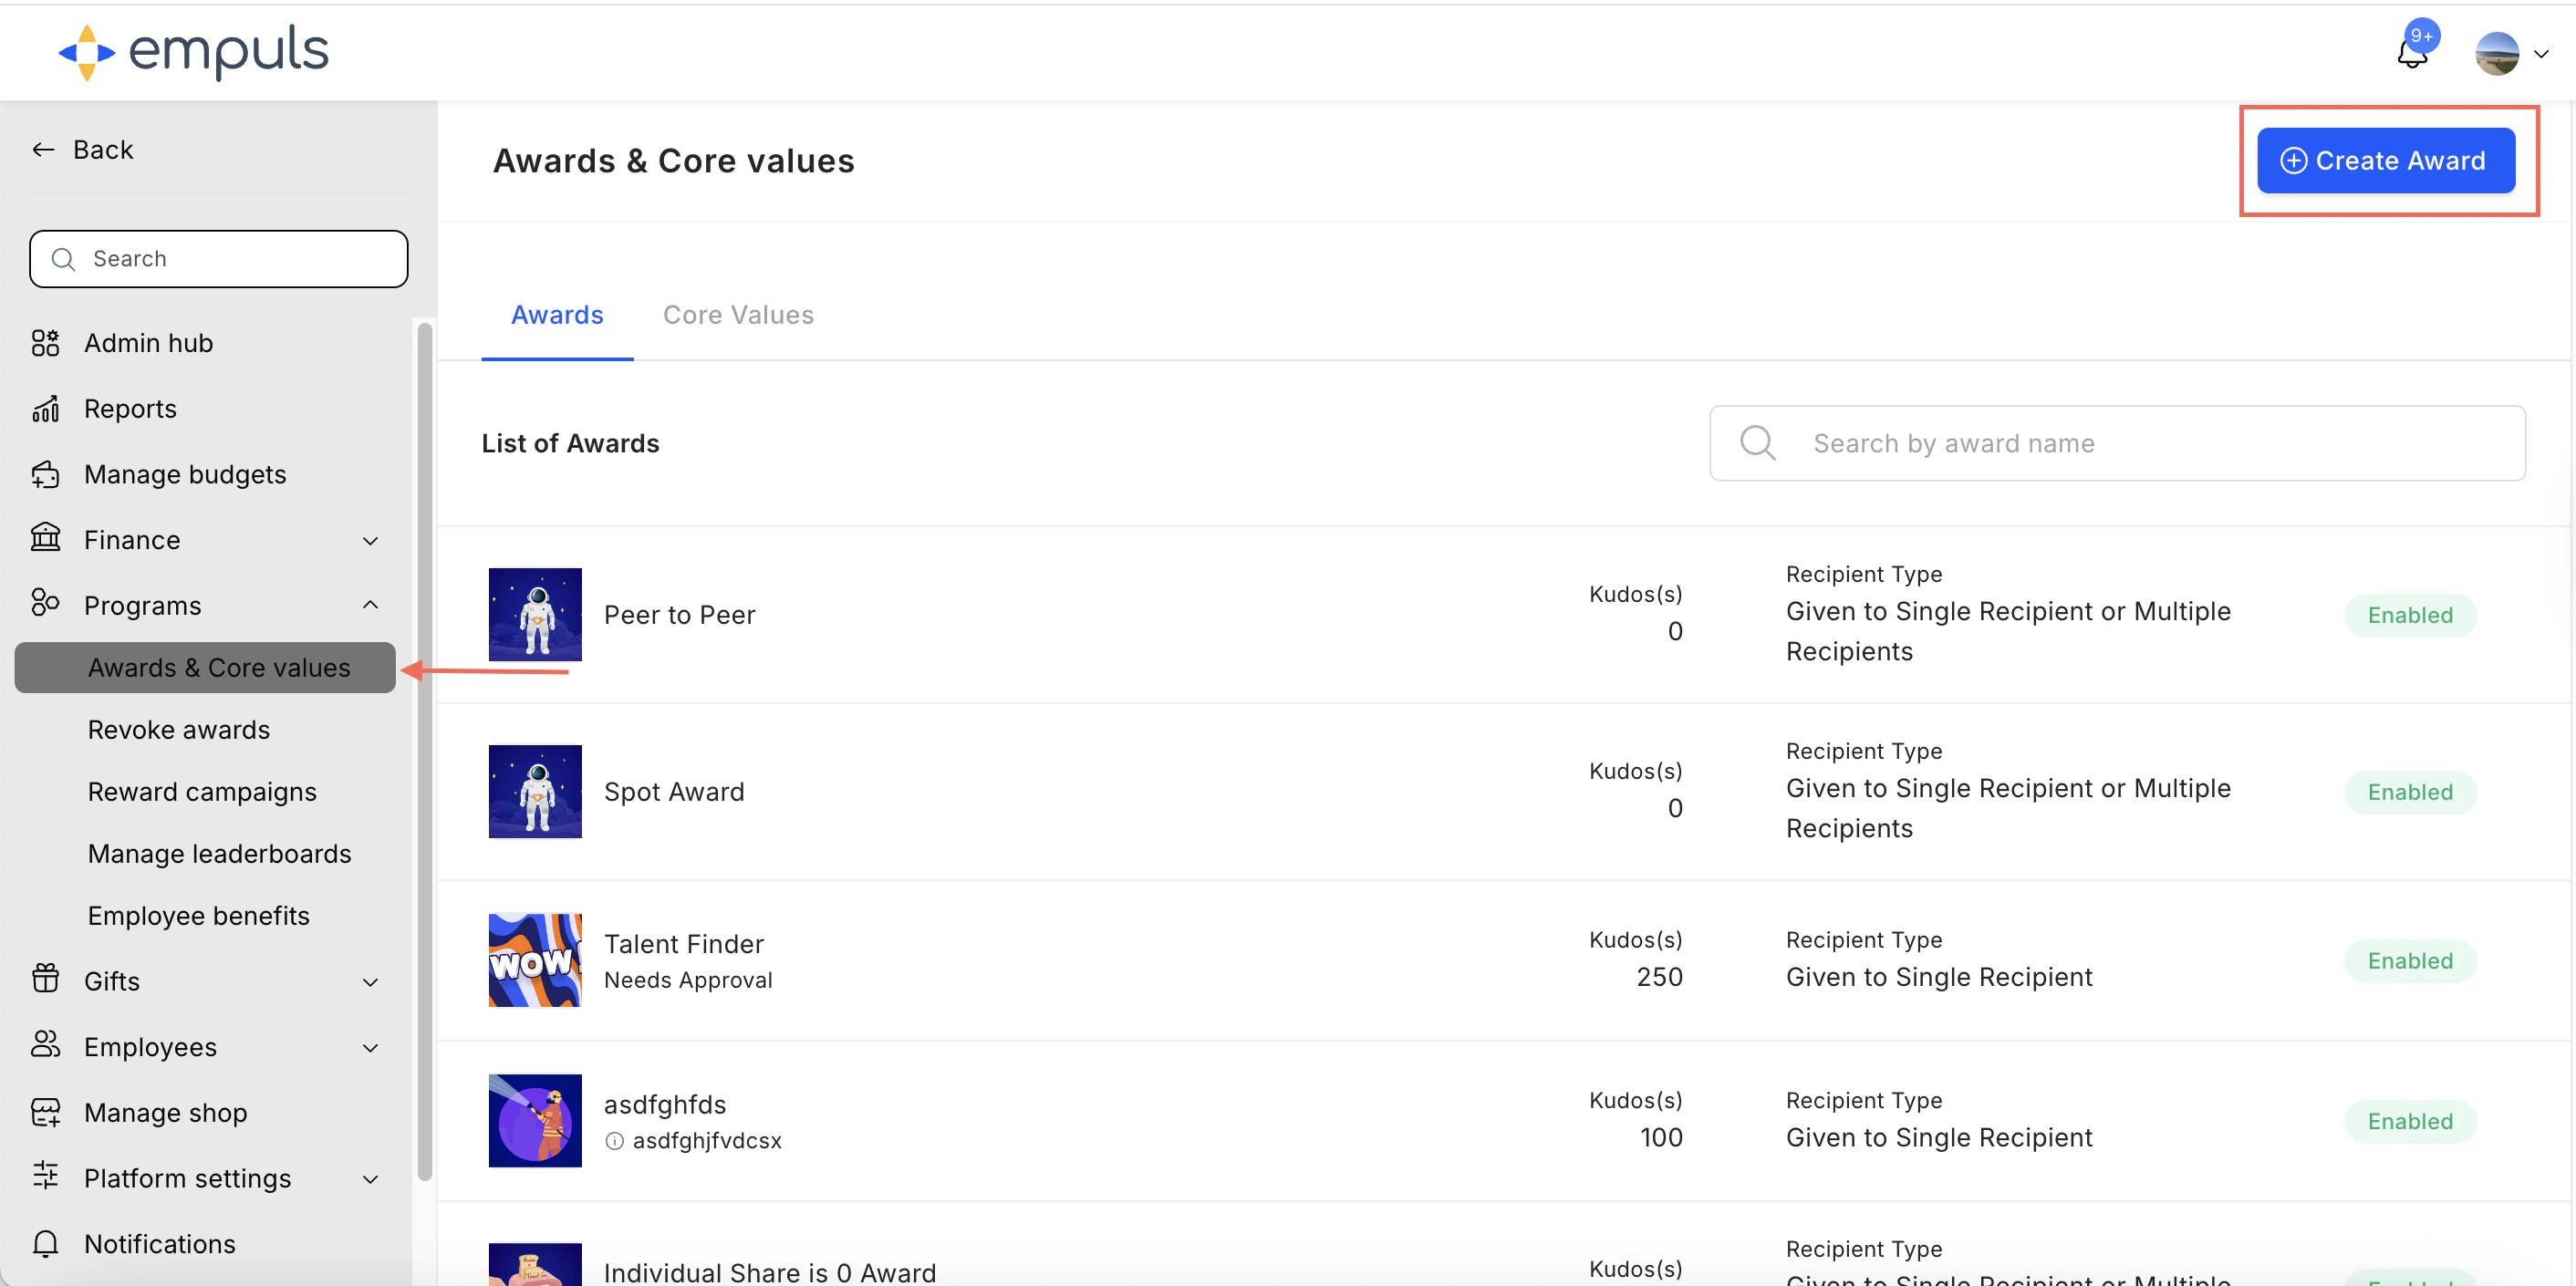Select the Talent Finder award name
The height and width of the screenshot is (1286, 2576).
[x=684, y=944]
